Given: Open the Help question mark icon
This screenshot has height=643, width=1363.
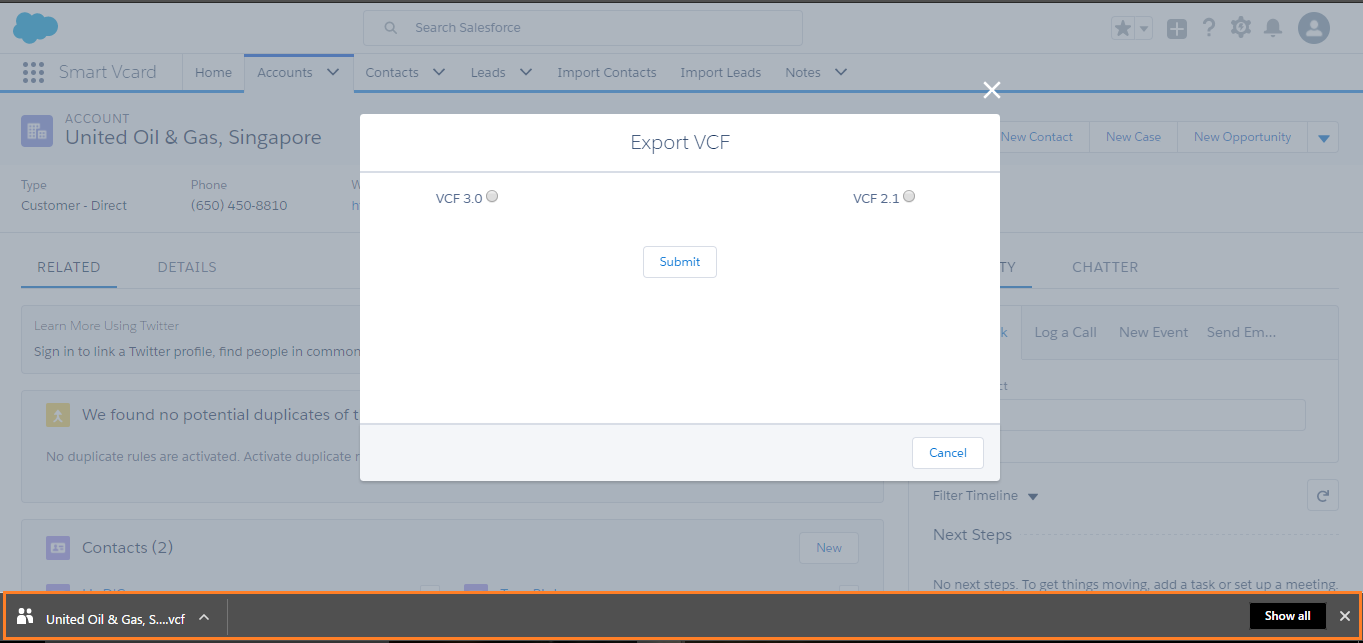Looking at the screenshot, I should 1209,28.
